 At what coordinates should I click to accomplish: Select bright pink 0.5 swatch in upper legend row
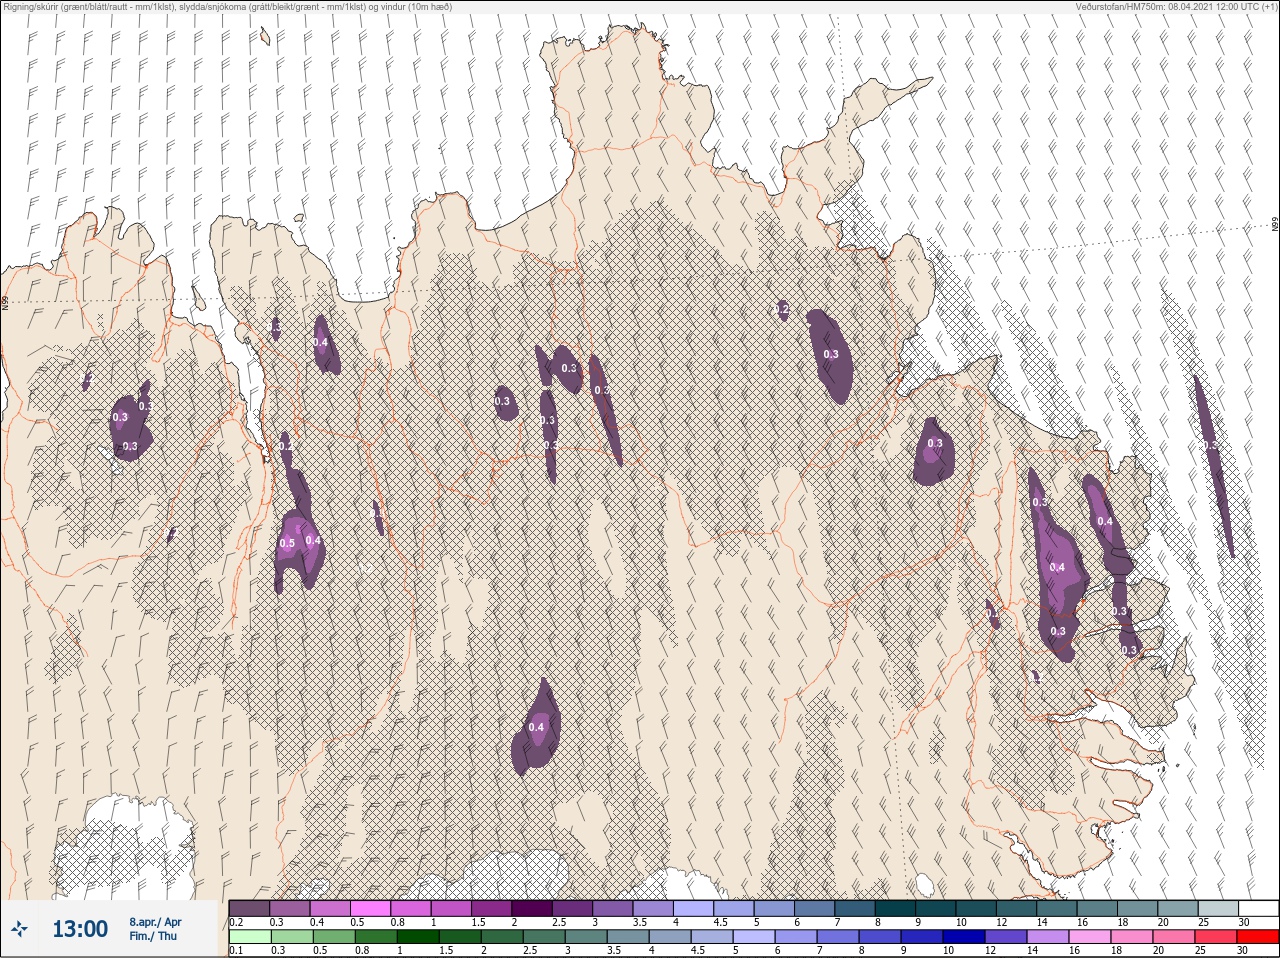[371, 908]
